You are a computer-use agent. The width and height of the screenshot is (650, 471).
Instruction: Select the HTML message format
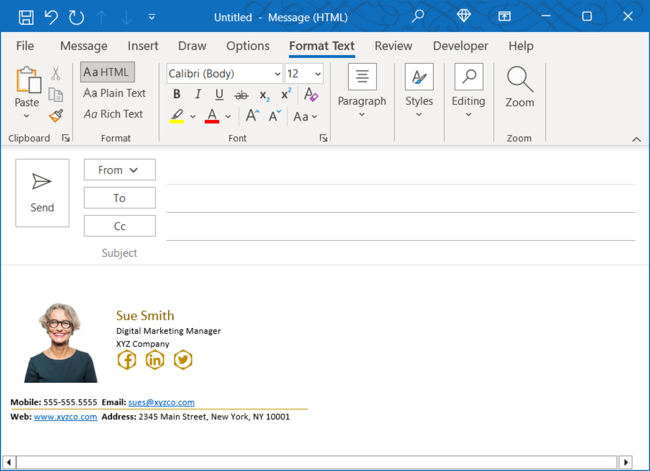pyautogui.click(x=107, y=72)
